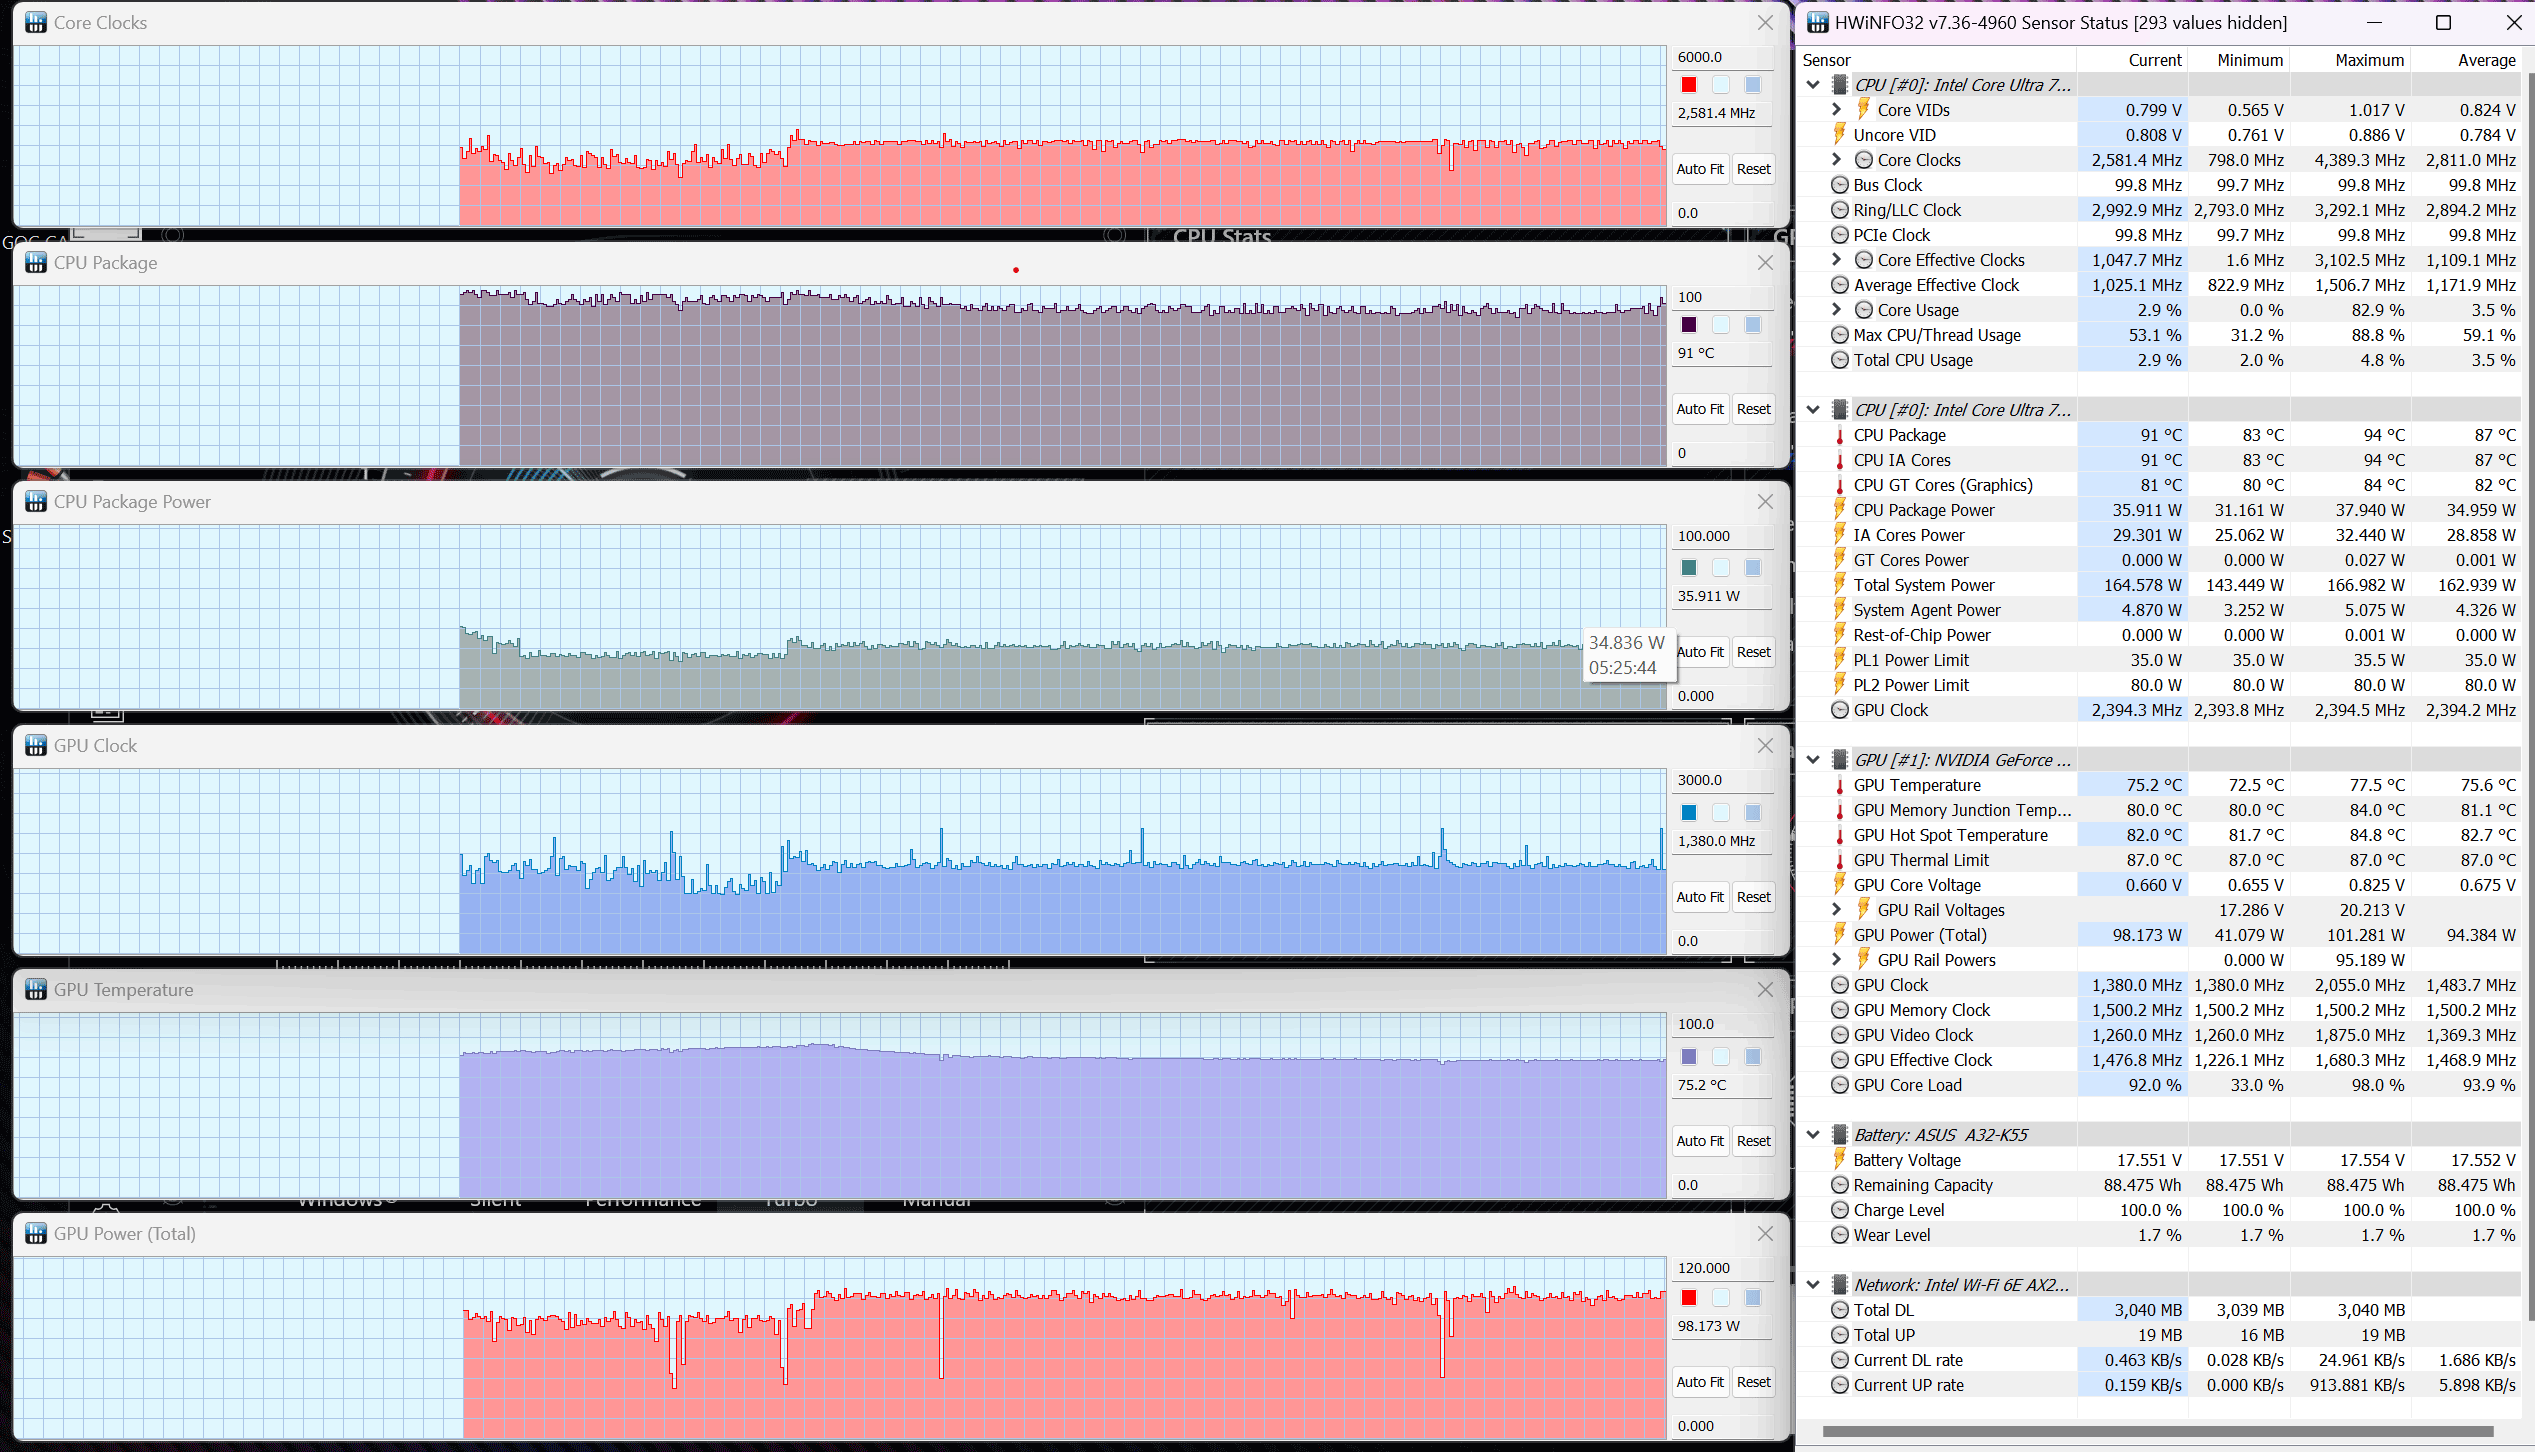
Task: Open the teal swatch in CPU Package Power graph
Action: pyautogui.click(x=1689, y=568)
